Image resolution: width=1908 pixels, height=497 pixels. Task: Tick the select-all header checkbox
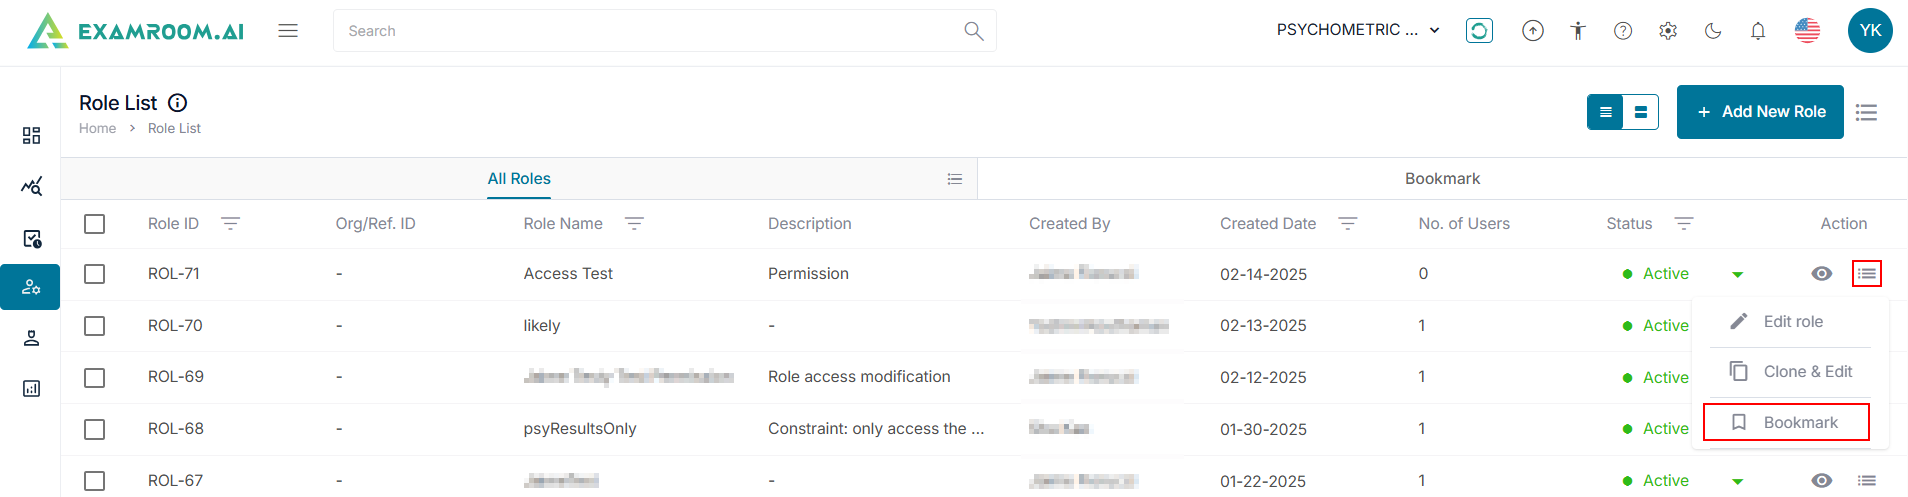pyautogui.click(x=95, y=224)
